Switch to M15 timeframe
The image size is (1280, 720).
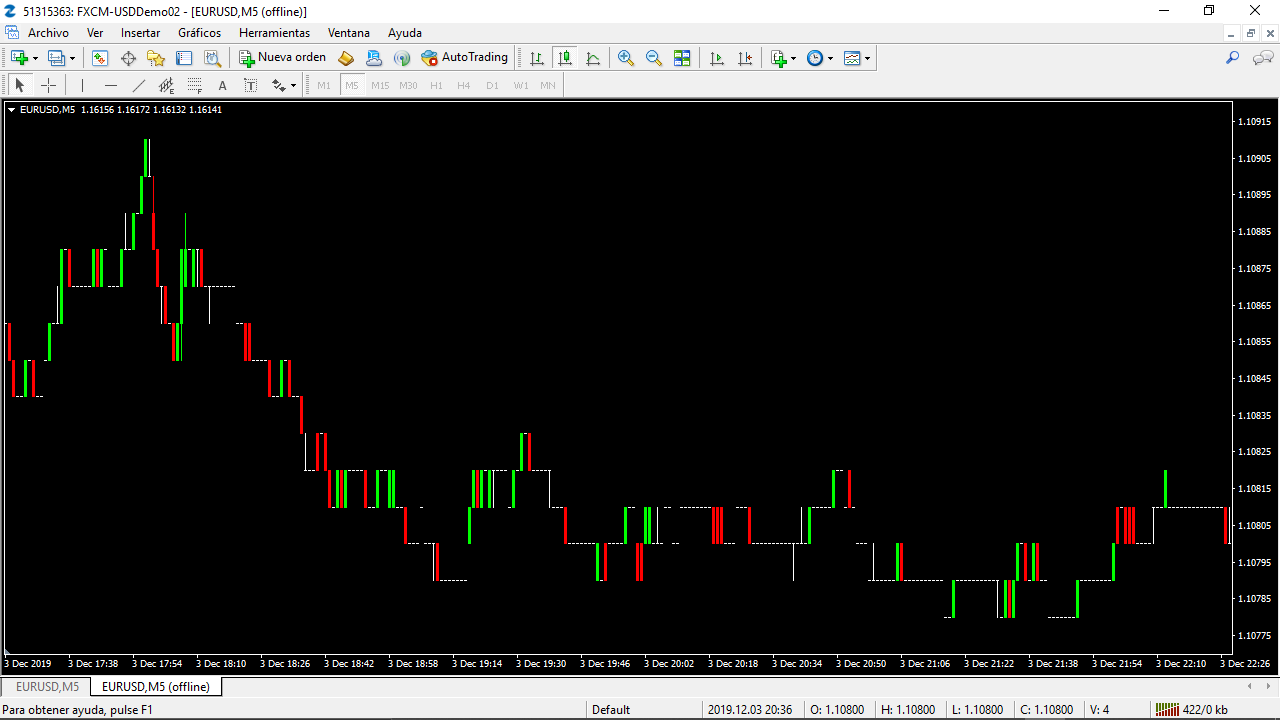380,85
